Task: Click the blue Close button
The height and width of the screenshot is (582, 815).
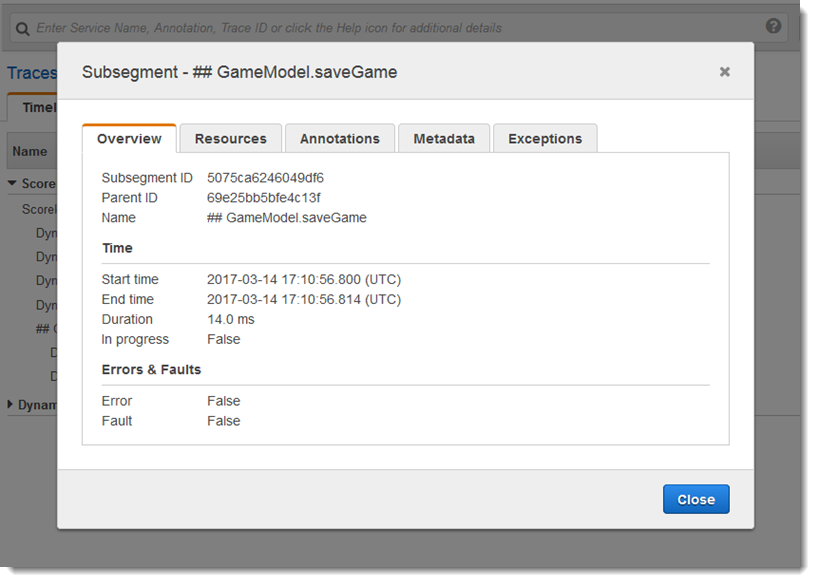Action: 696,498
